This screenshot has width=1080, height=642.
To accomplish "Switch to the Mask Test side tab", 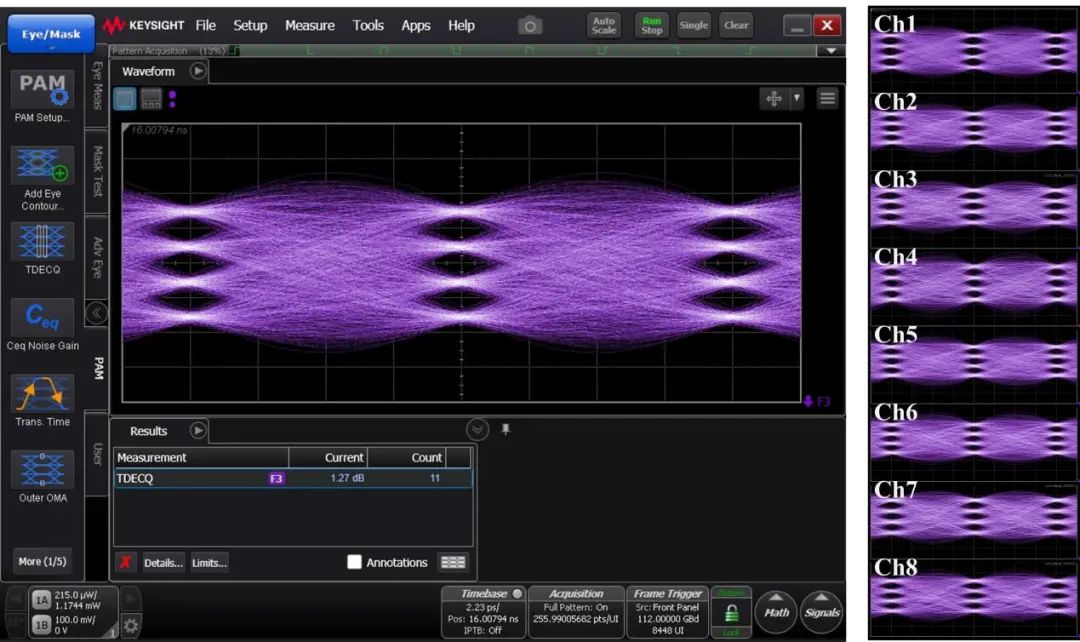I will [98, 170].
